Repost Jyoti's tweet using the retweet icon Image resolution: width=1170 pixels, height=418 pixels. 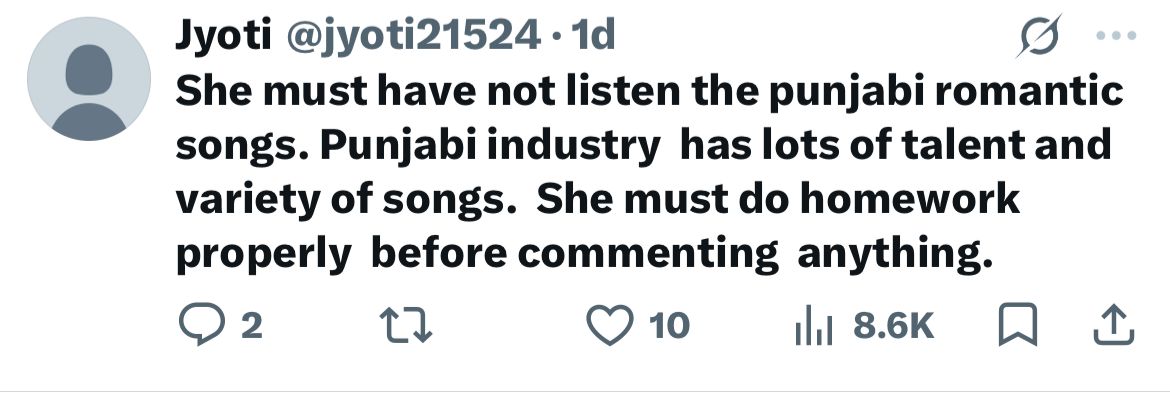click(x=409, y=325)
